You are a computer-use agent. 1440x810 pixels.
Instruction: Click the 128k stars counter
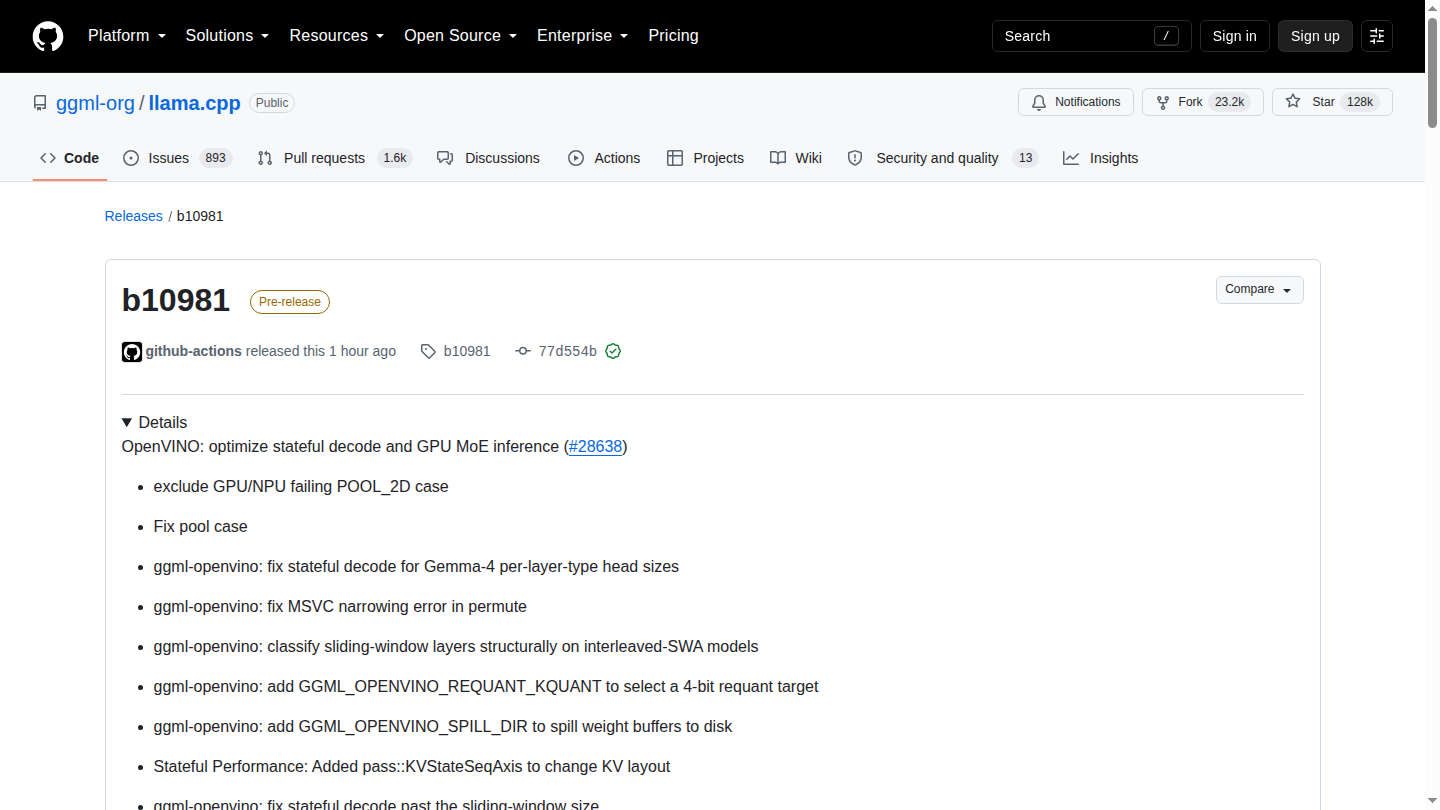(x=1359, y=102)
